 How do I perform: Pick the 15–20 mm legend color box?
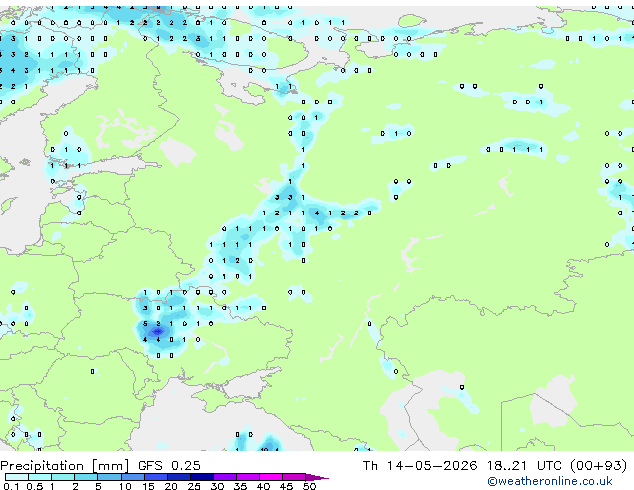pyautogui.click(x=155, y=477)
